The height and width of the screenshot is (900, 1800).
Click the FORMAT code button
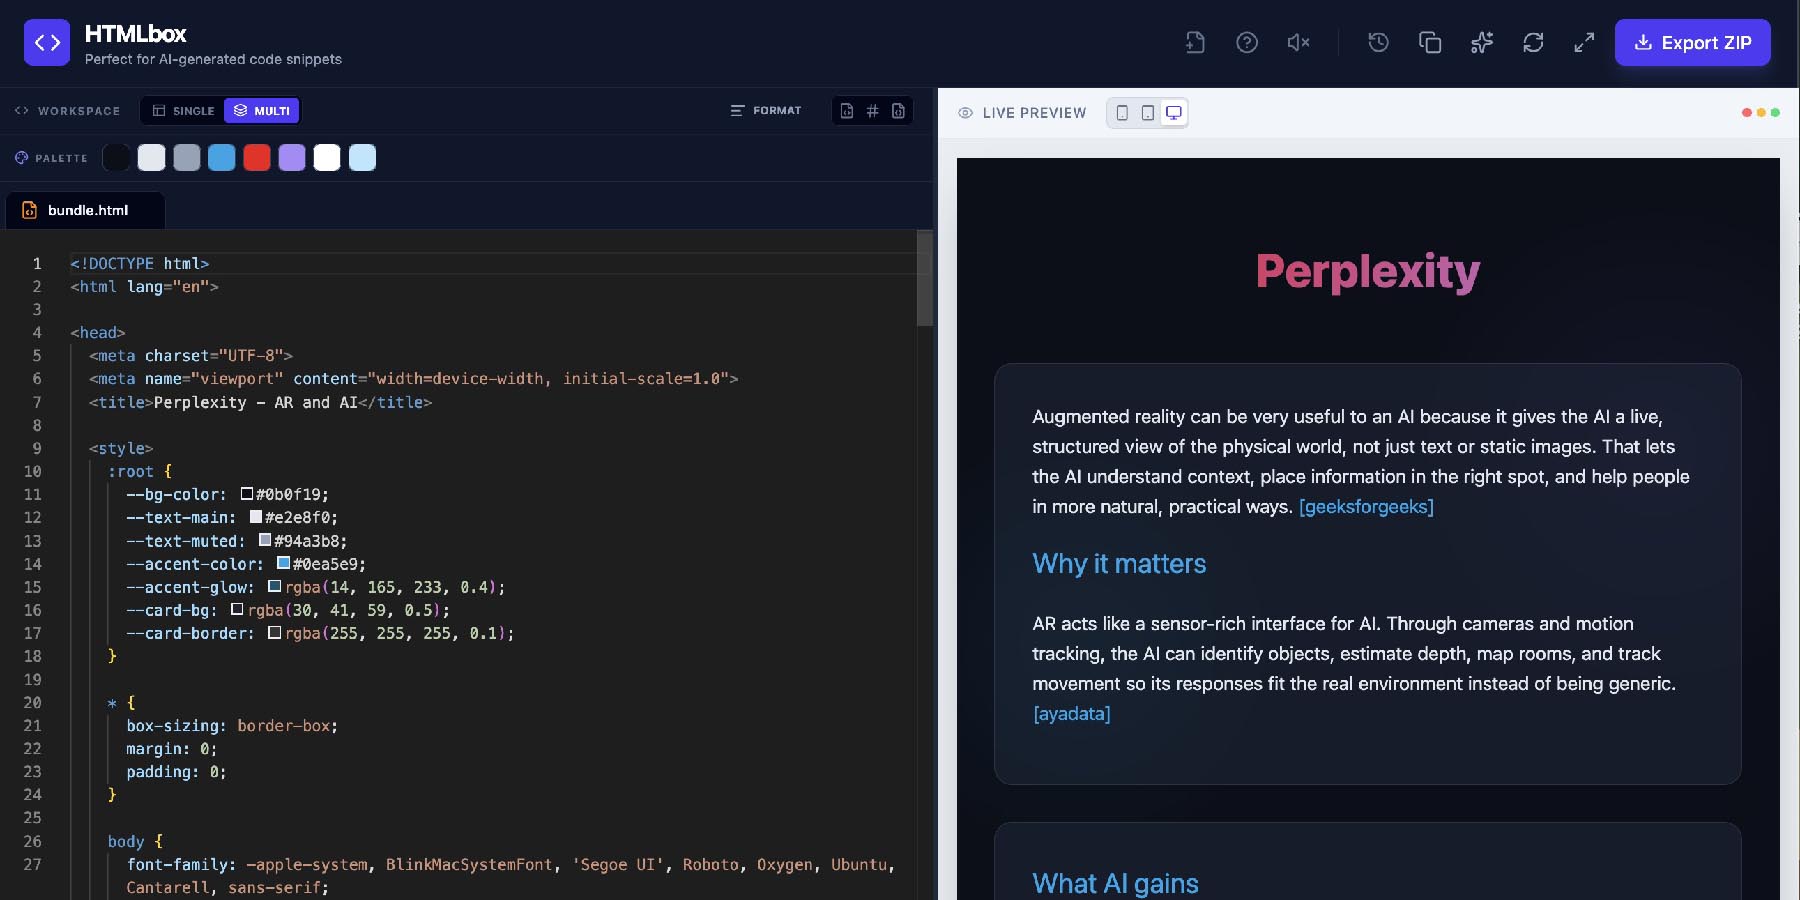point(766,111)
